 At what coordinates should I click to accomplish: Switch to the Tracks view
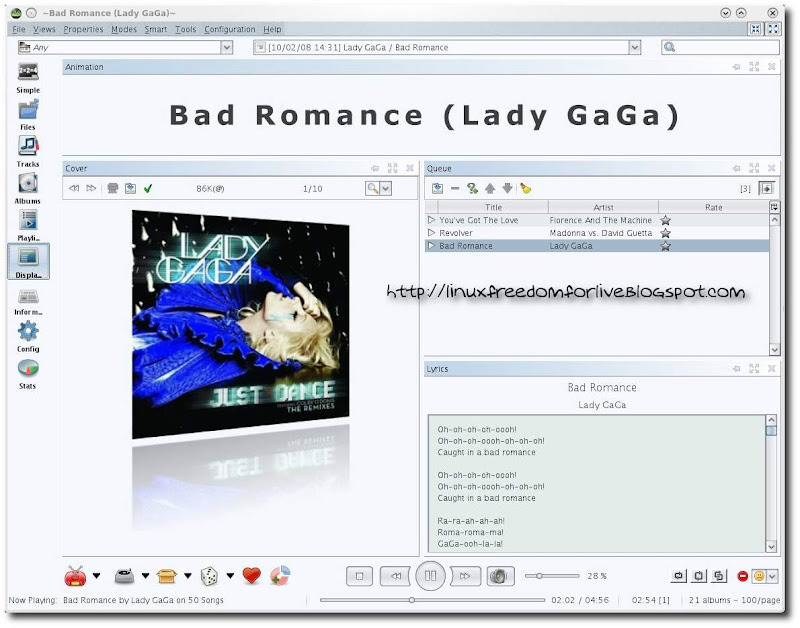[28, 143]
